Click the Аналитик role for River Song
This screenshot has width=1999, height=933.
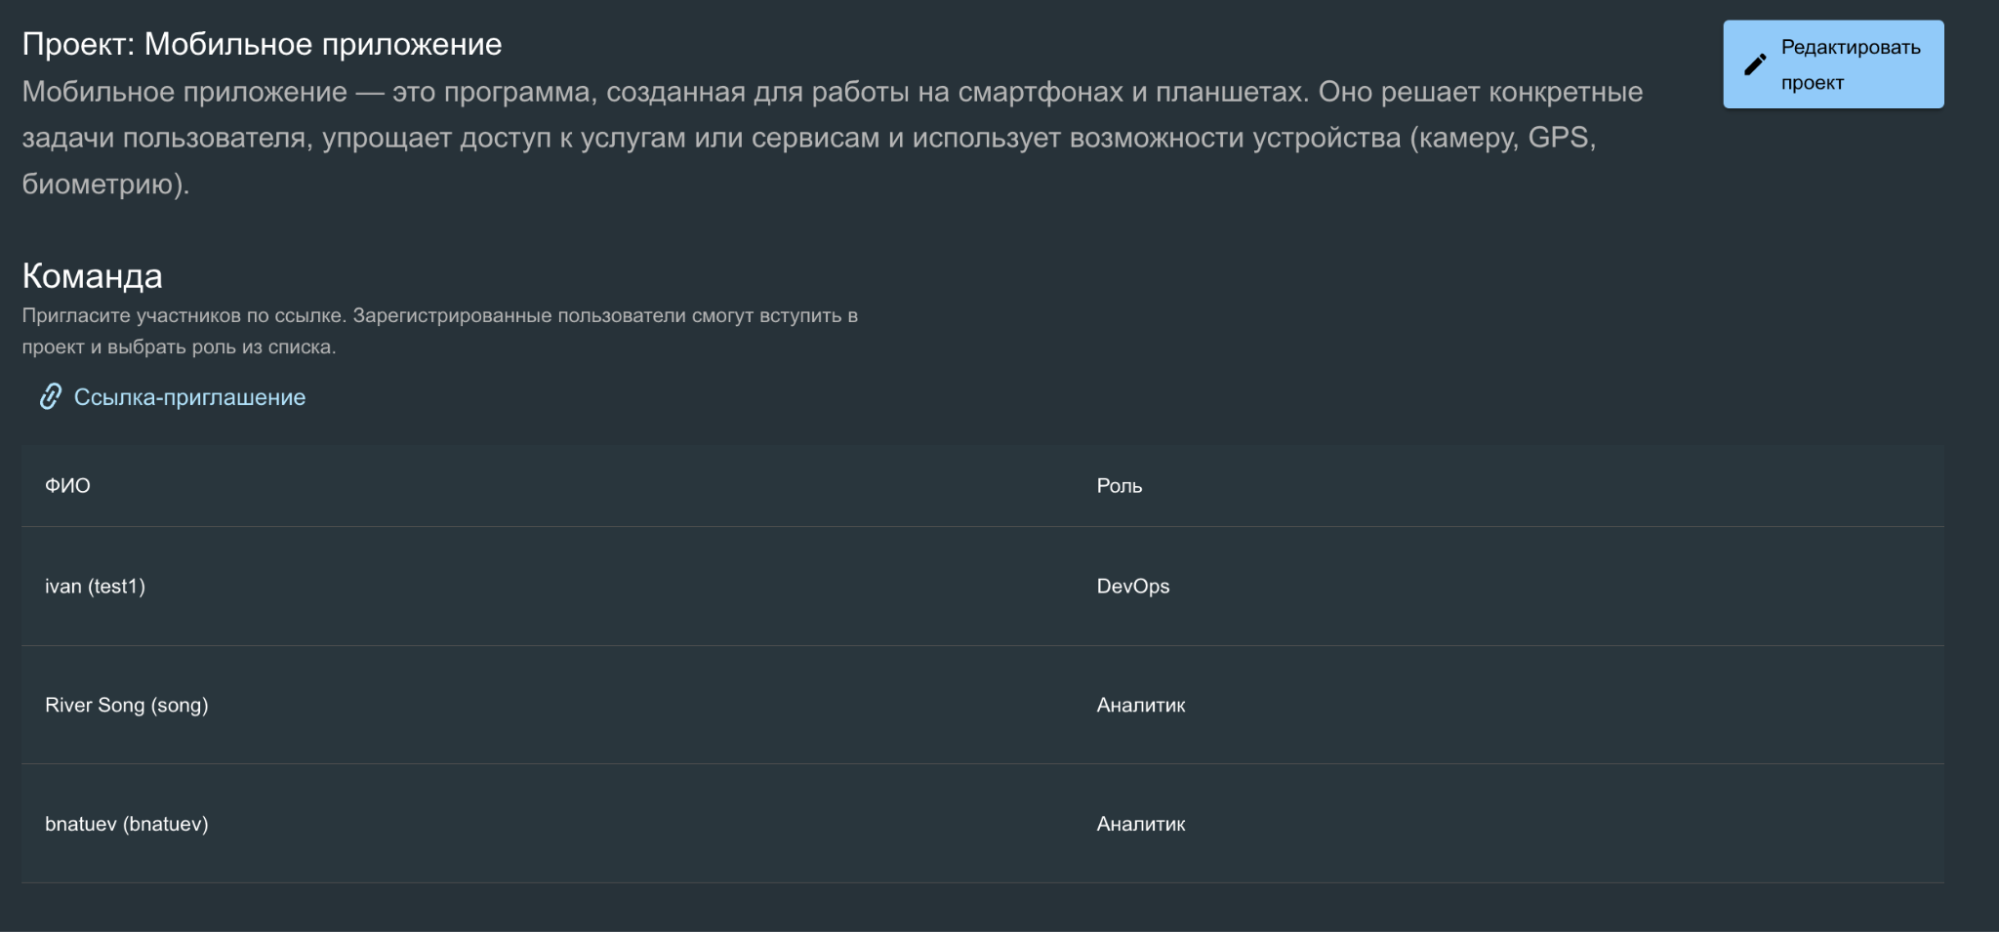pos(1141,705)
